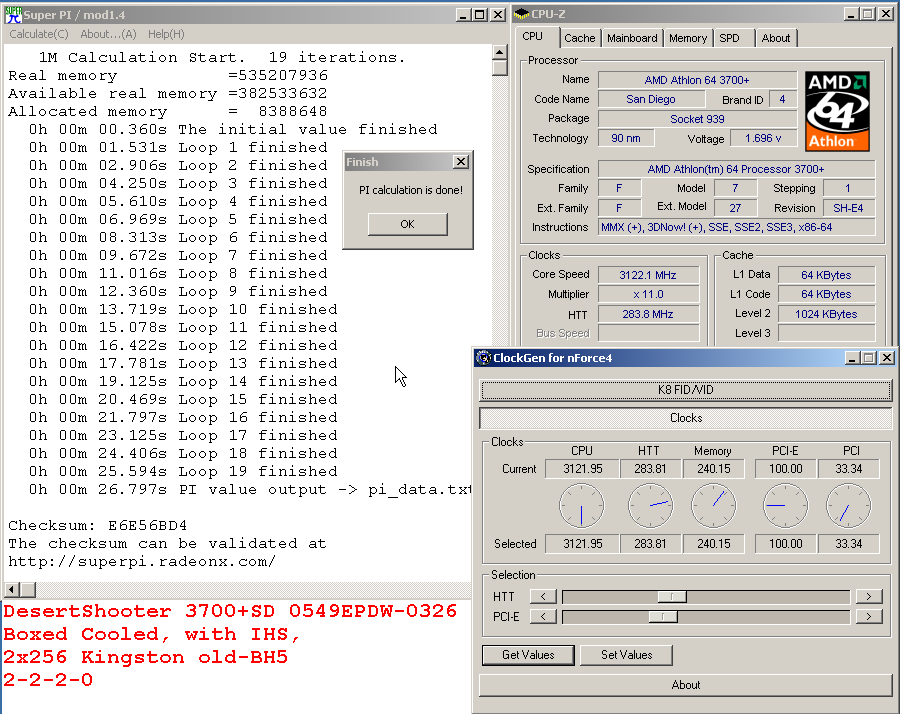Viewport: 900px width, 714px height.
Task: Click the Selected HTT clock field 283.81
Action: tap(650, 544)
